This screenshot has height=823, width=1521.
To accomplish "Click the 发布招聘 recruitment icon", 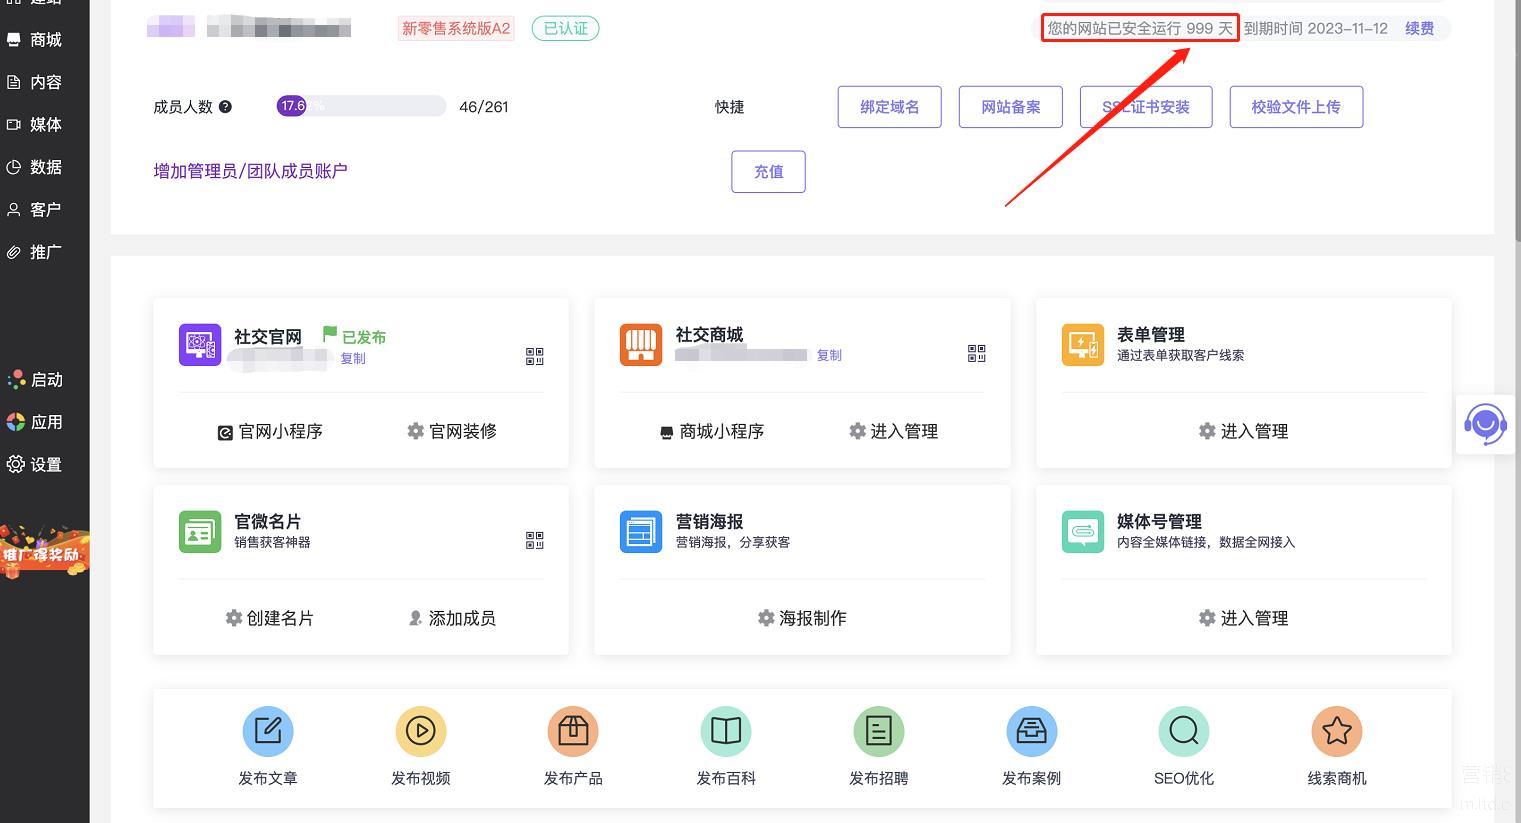I will 878,732.
